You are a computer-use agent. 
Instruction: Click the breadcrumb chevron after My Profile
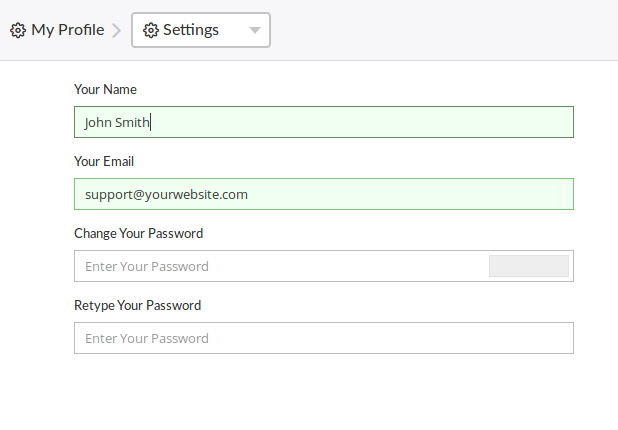pyautogui.click(x=117, y=30)
